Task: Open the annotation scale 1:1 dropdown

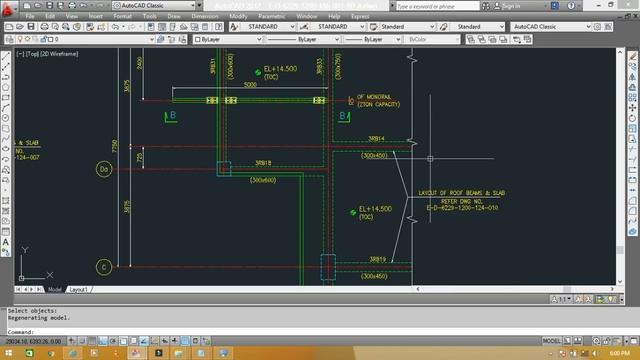Action: 562,299
